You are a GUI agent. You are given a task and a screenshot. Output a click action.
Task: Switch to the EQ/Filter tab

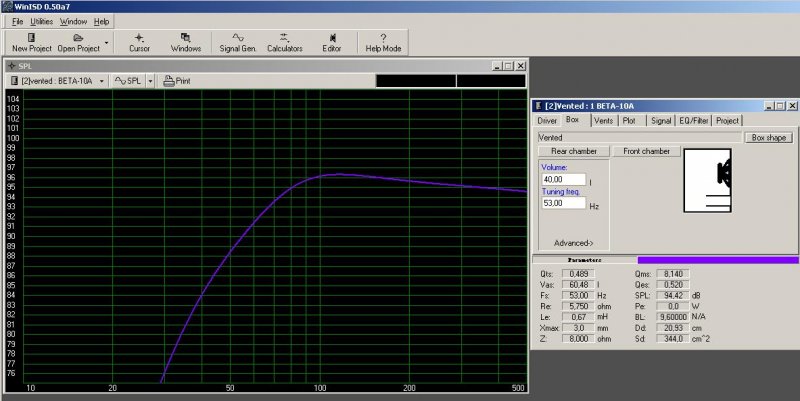pos(693,121)
